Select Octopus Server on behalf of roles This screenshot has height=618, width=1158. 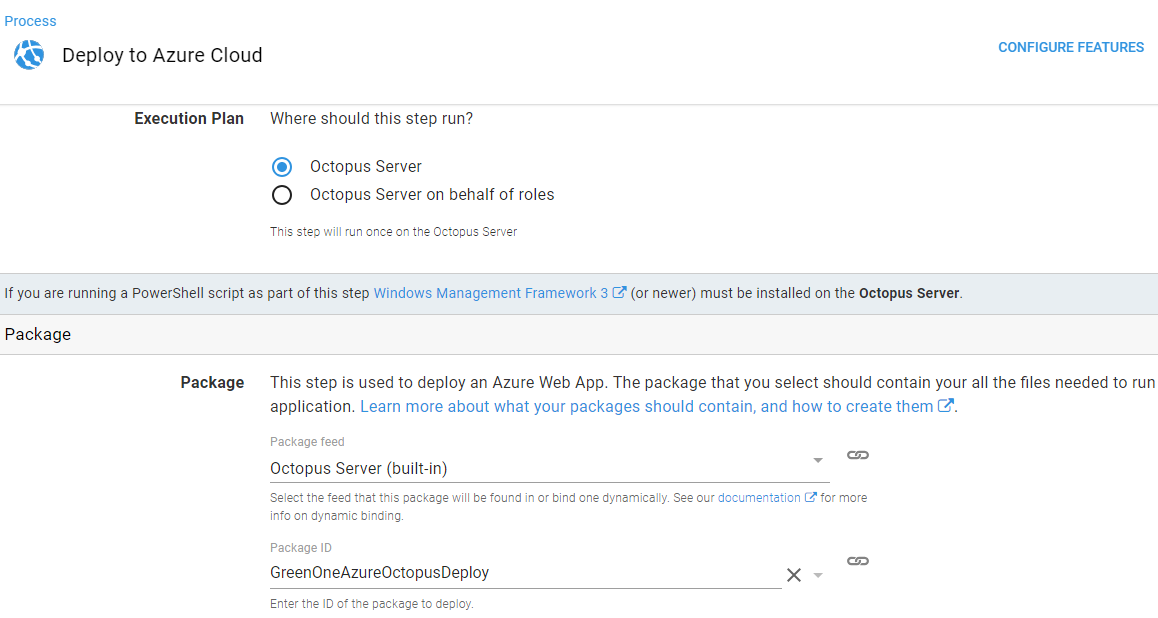281,195
